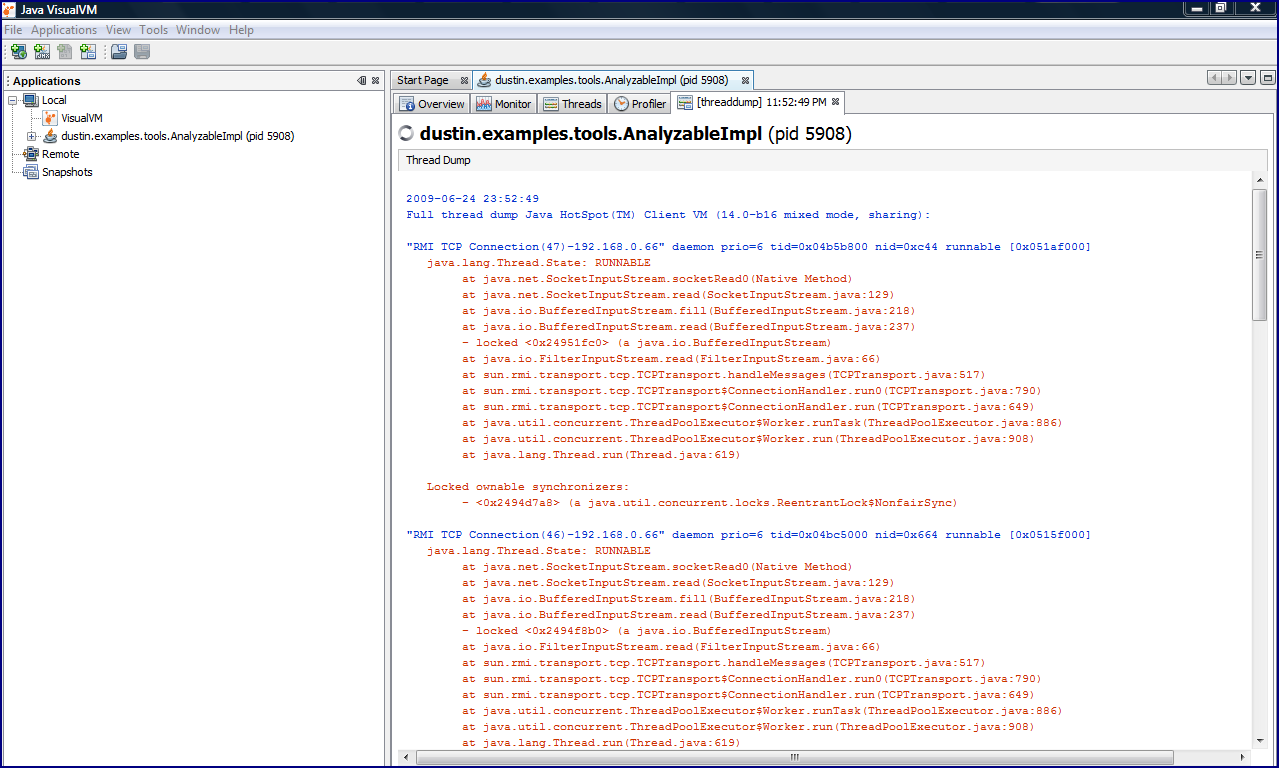Click the thread dump scrollbar up arrow
Screen dimensions: 1279x768
[x=1260, y=181]
